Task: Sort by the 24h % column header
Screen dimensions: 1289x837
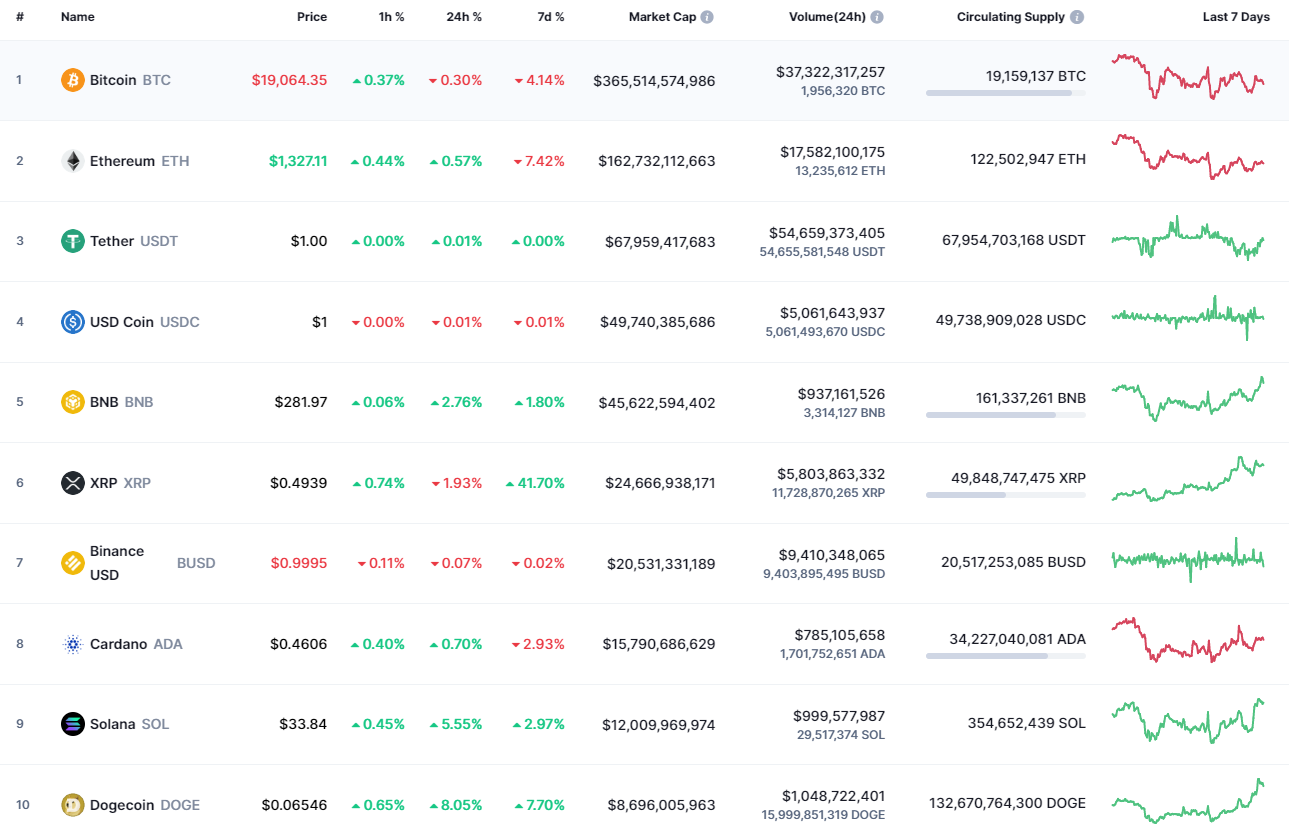Action: coord(464,17)
